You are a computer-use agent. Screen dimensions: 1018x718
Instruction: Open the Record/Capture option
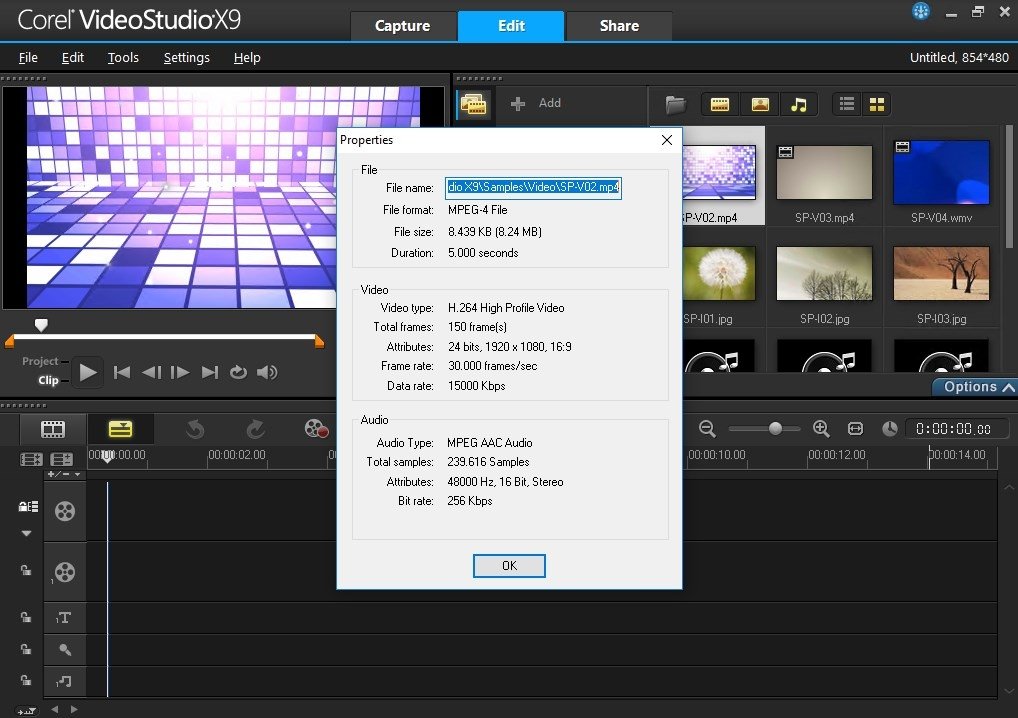click(316, 429)
